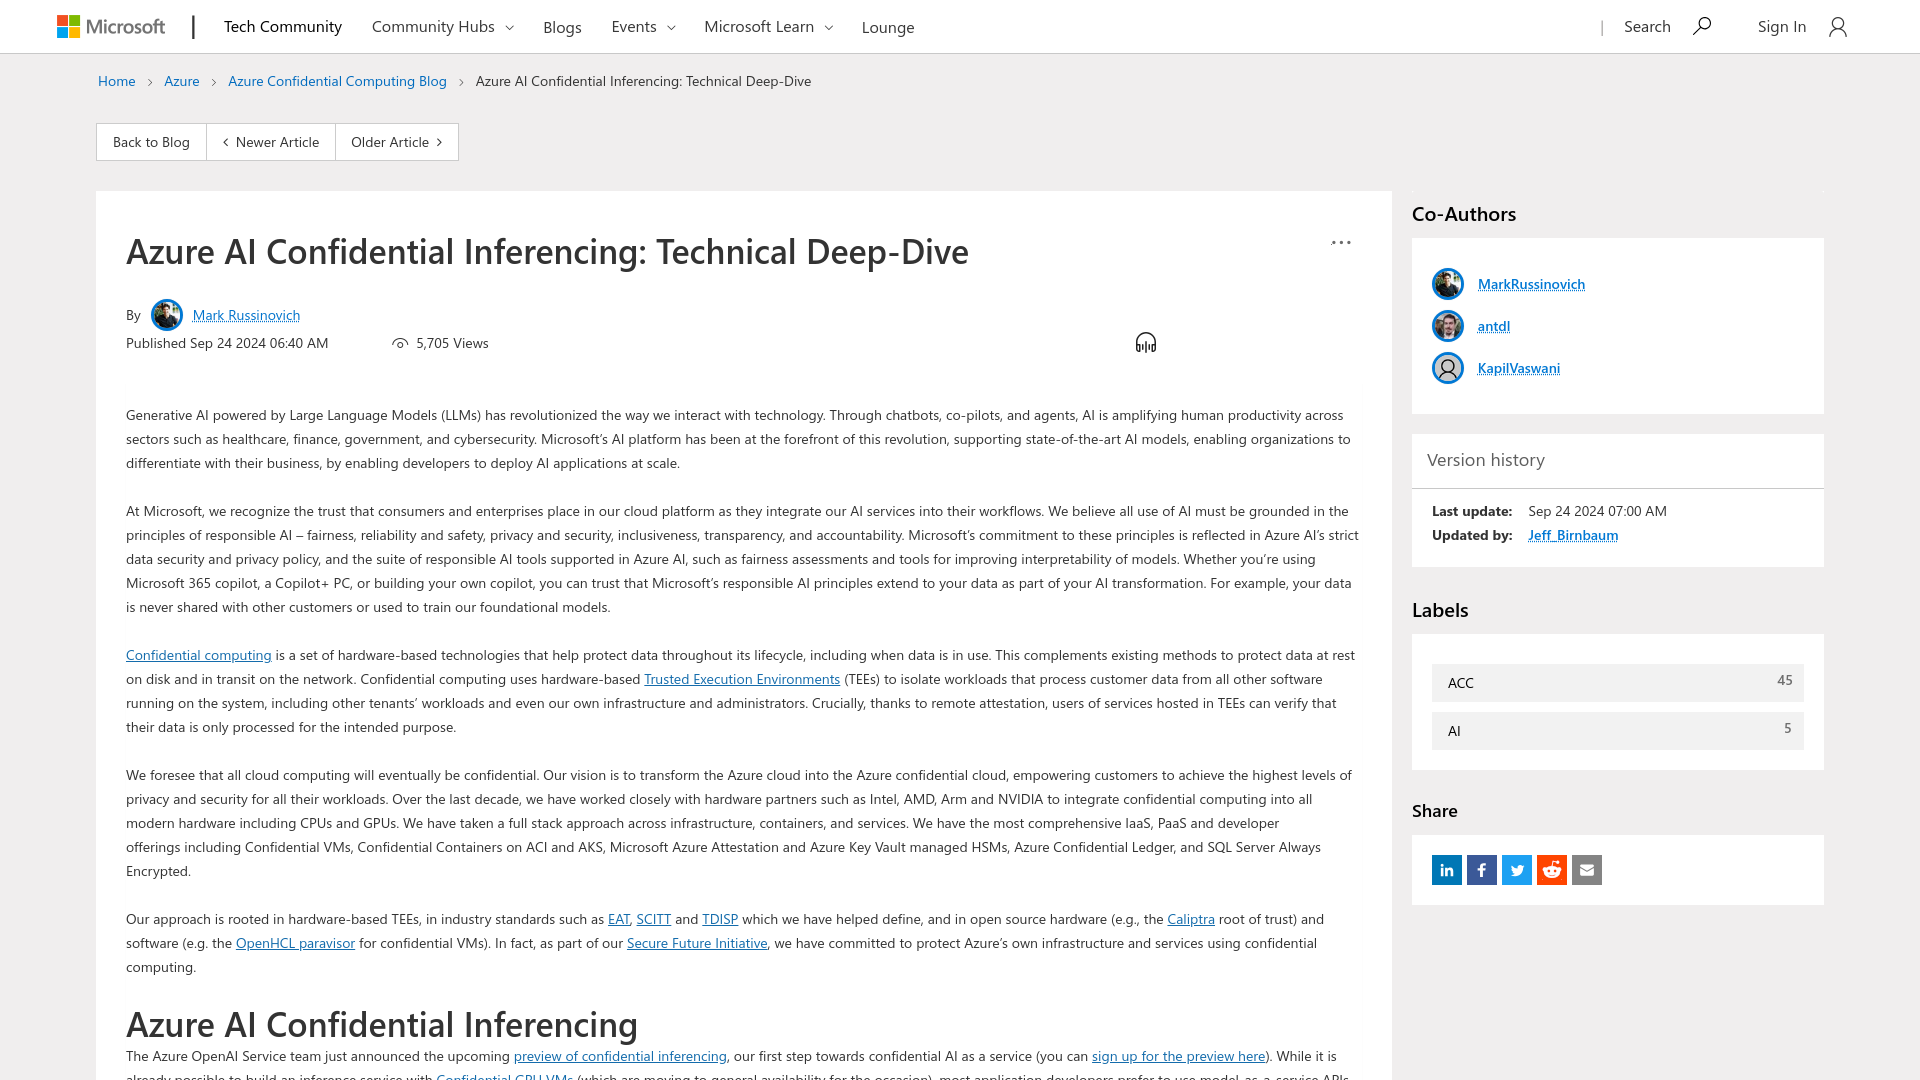1920x1080 pixels.
Task: Select the ACC label
Action: (x=1618, y=683)
